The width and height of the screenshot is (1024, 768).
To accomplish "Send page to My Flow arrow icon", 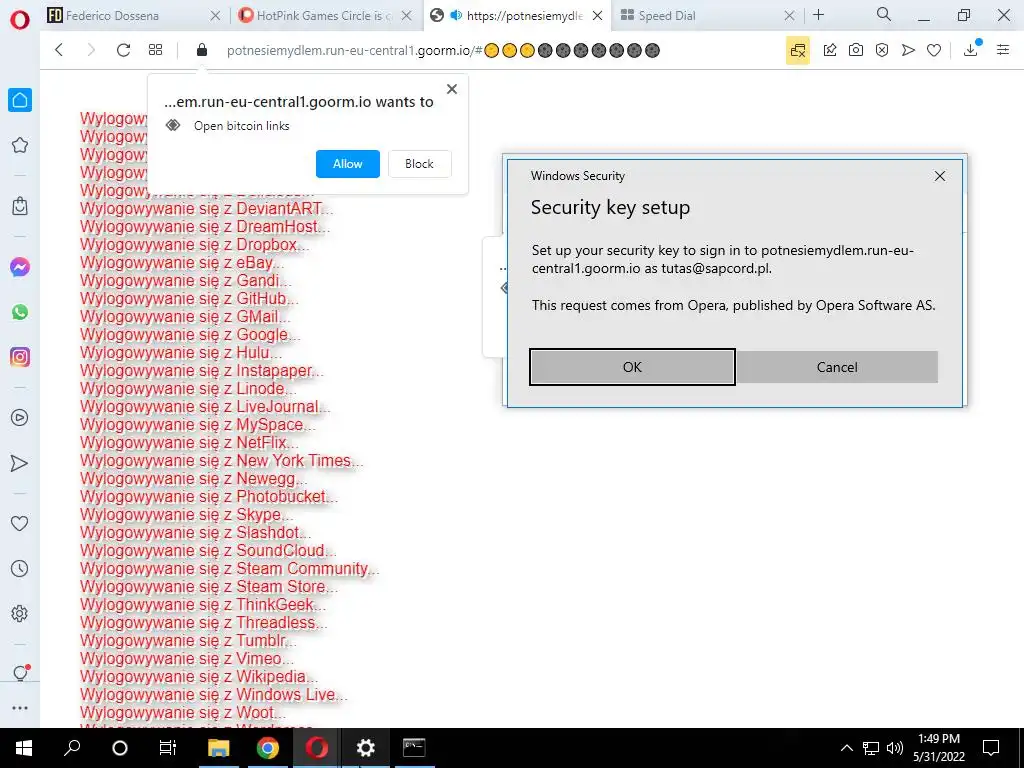I will [x=908, y=50].
